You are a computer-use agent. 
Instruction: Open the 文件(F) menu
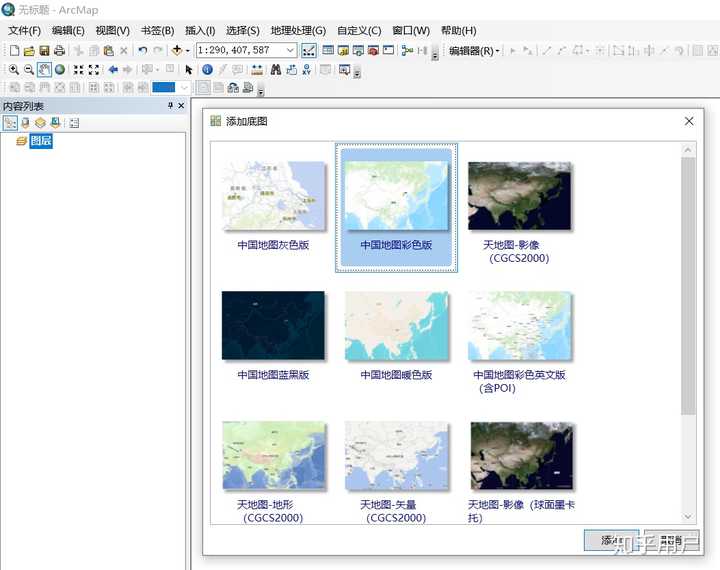point(24,31)
